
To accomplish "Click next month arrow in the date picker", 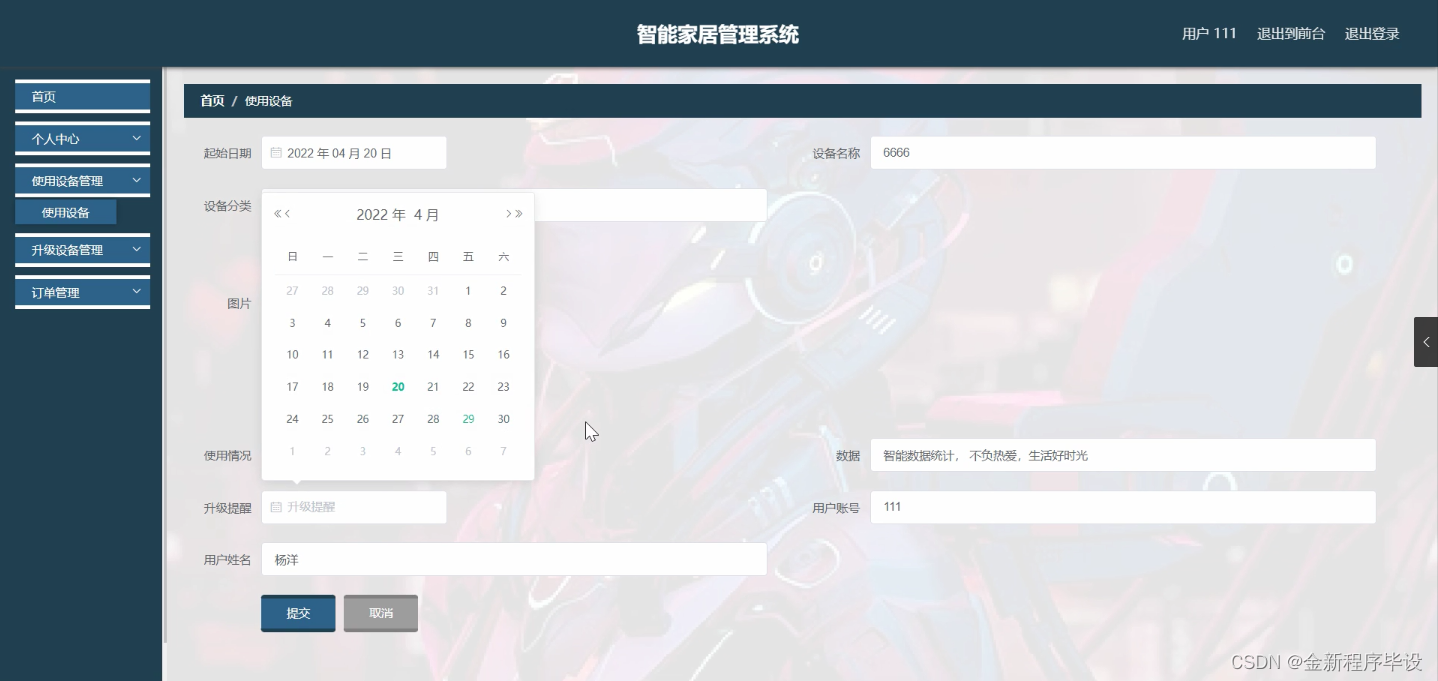I will pyautogui.click(x=507, y=213).
